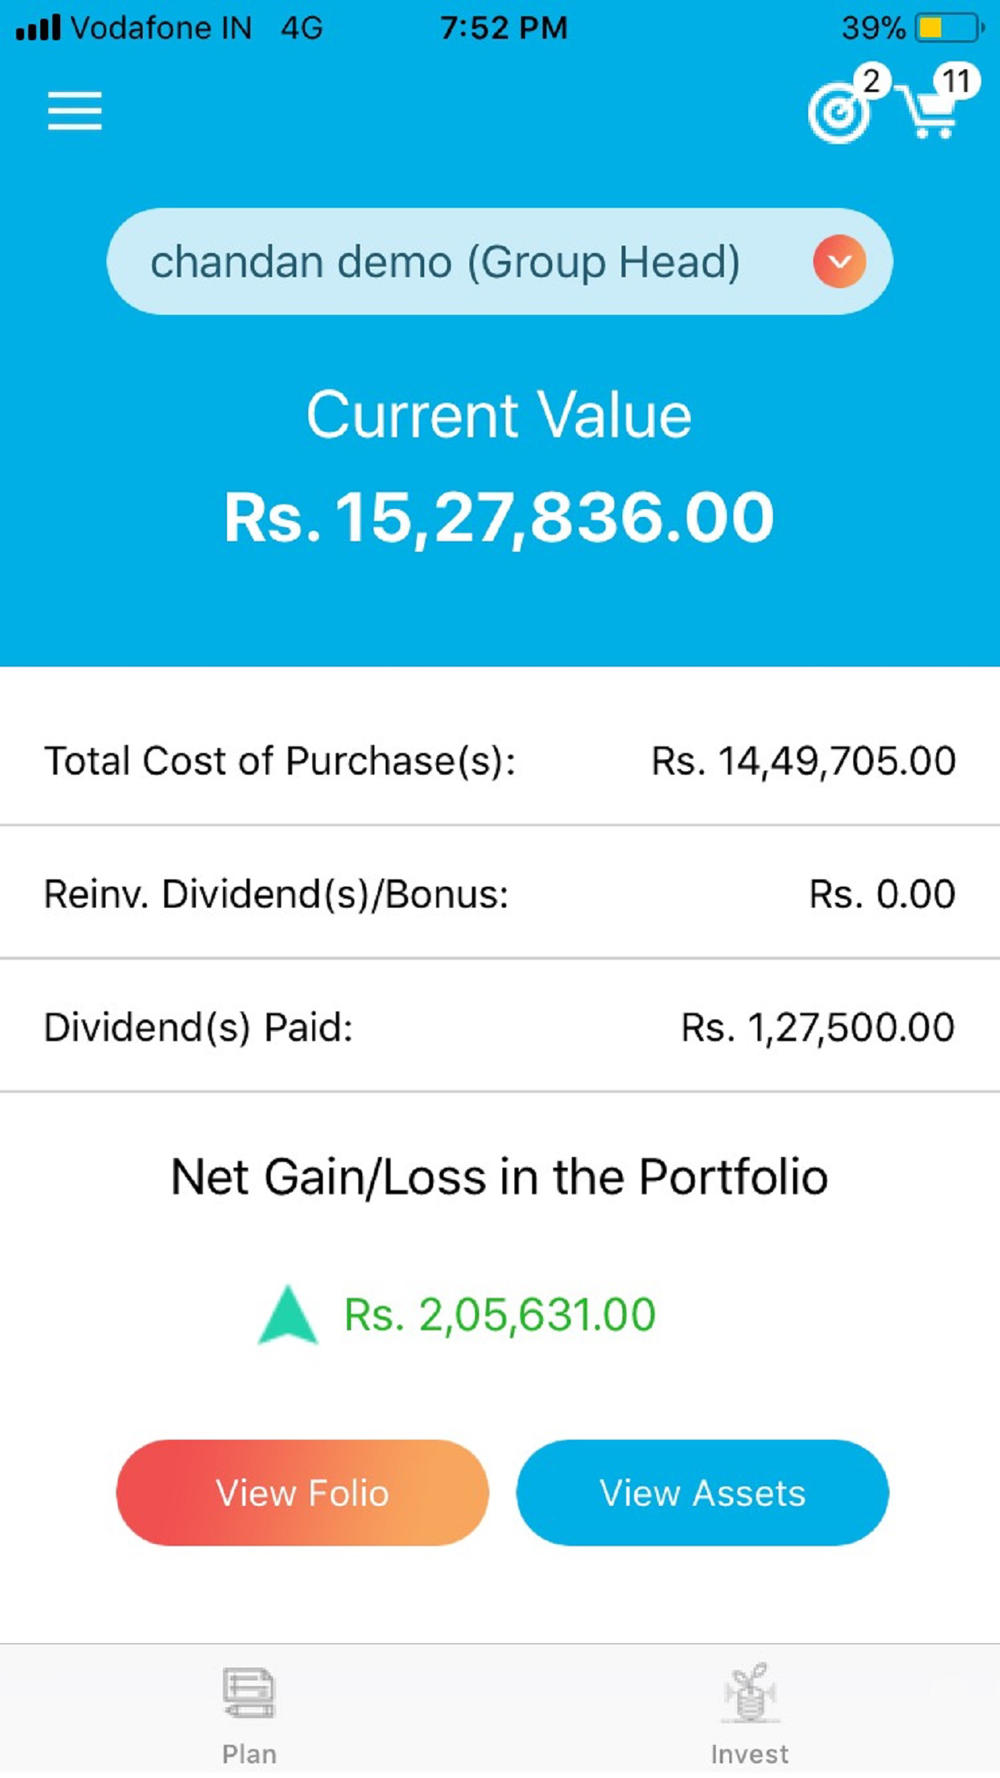Tap the net gain amount Rs. 2,05,631.00
This screenshot has width=1000, height=1778.
[500, 1315]
